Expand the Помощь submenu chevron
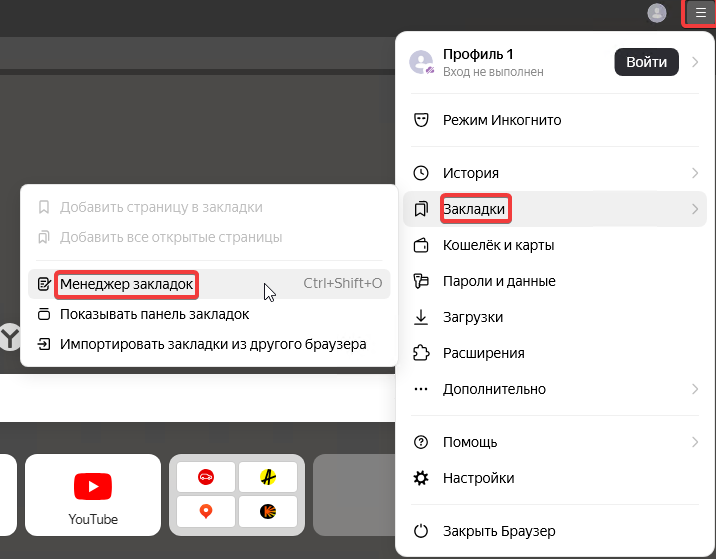716x559 pixels. tap(694, 442)
